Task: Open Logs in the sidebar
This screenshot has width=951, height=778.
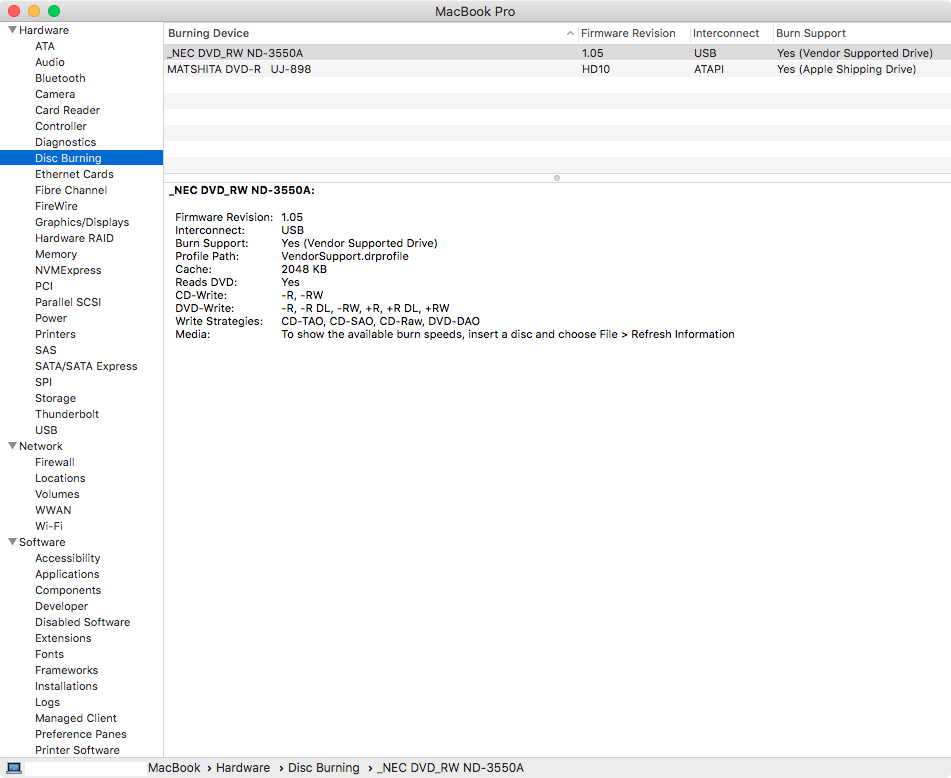Action: point(47,702)
